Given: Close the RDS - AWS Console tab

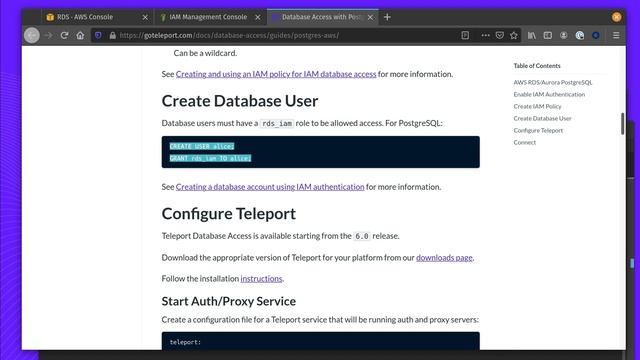Looking at the screenshot, I should pos(145,17).
